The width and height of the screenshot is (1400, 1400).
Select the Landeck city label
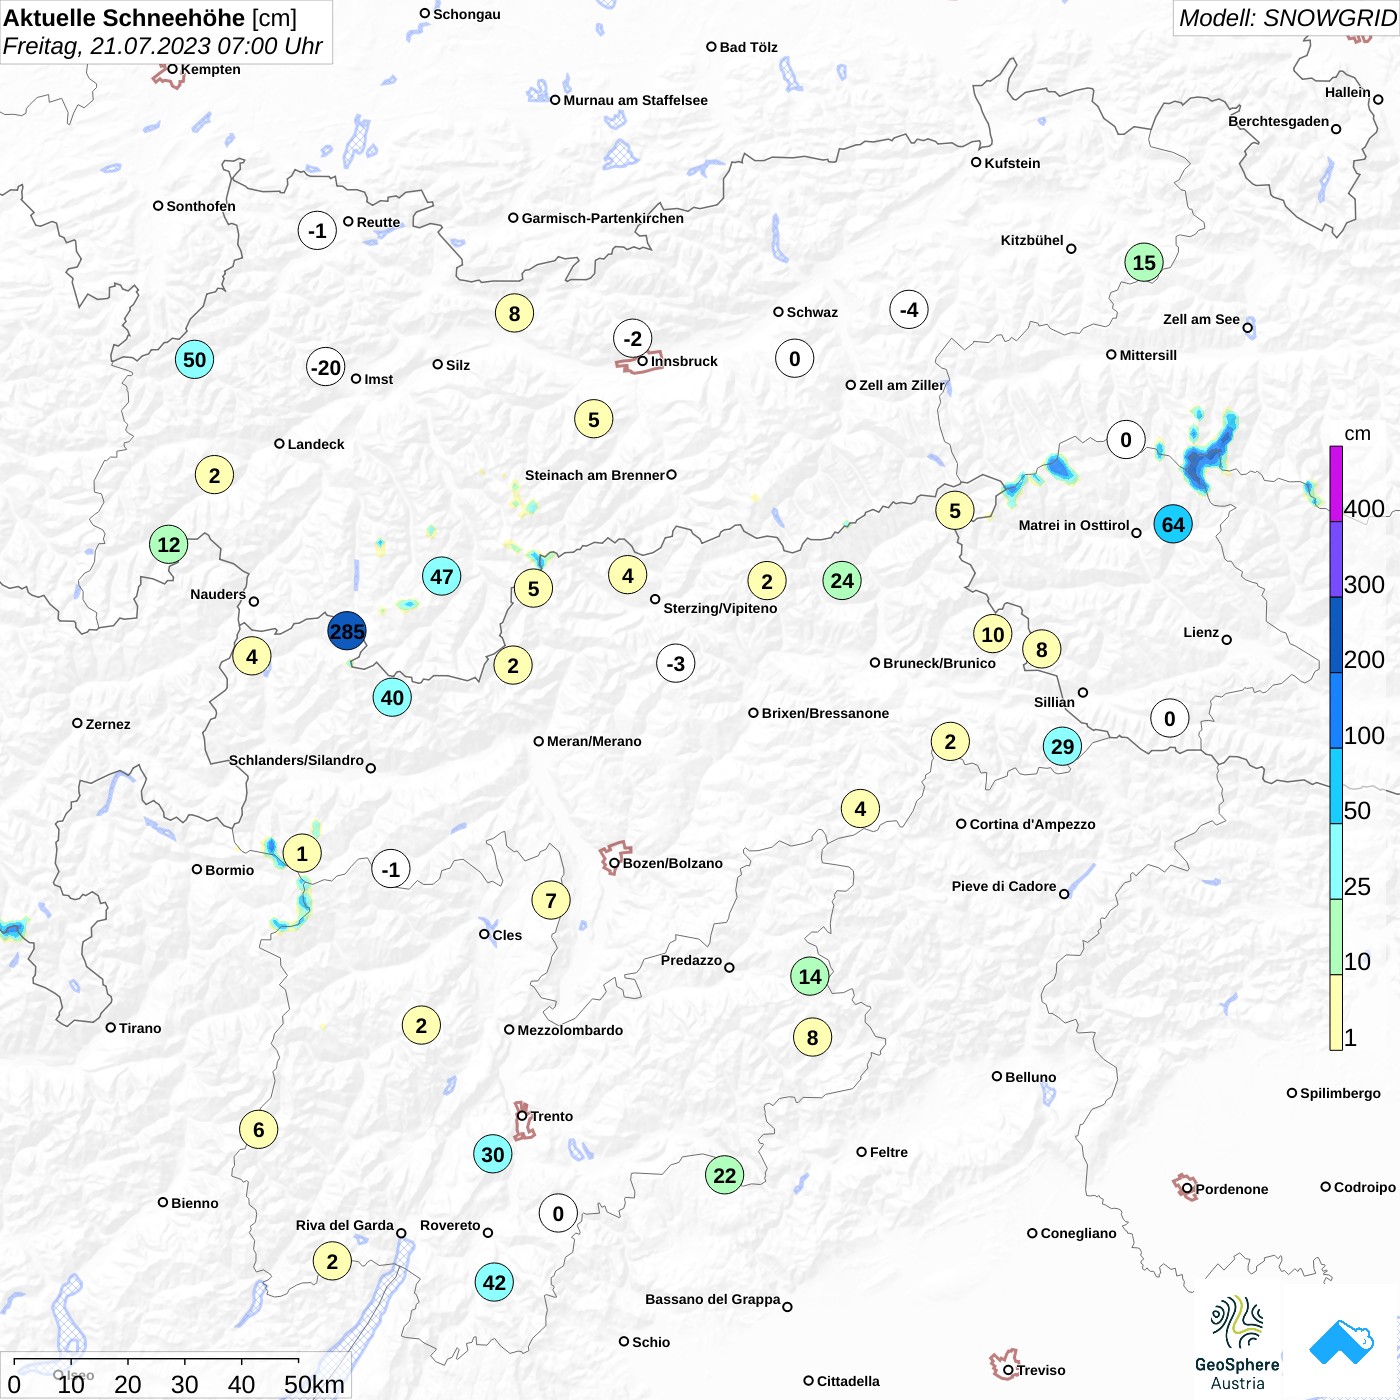pyautogui.click(x=316, y=444)
